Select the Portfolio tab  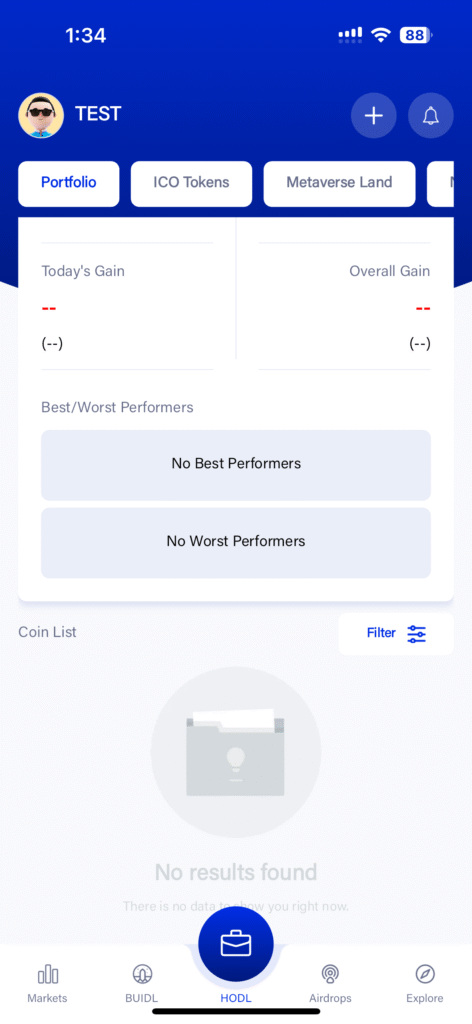(69, 184)
